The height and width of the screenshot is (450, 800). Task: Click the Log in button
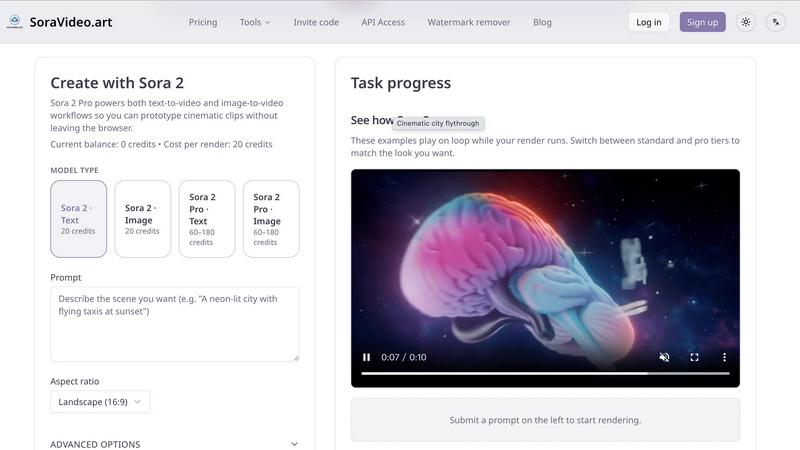tap(648, 22)
